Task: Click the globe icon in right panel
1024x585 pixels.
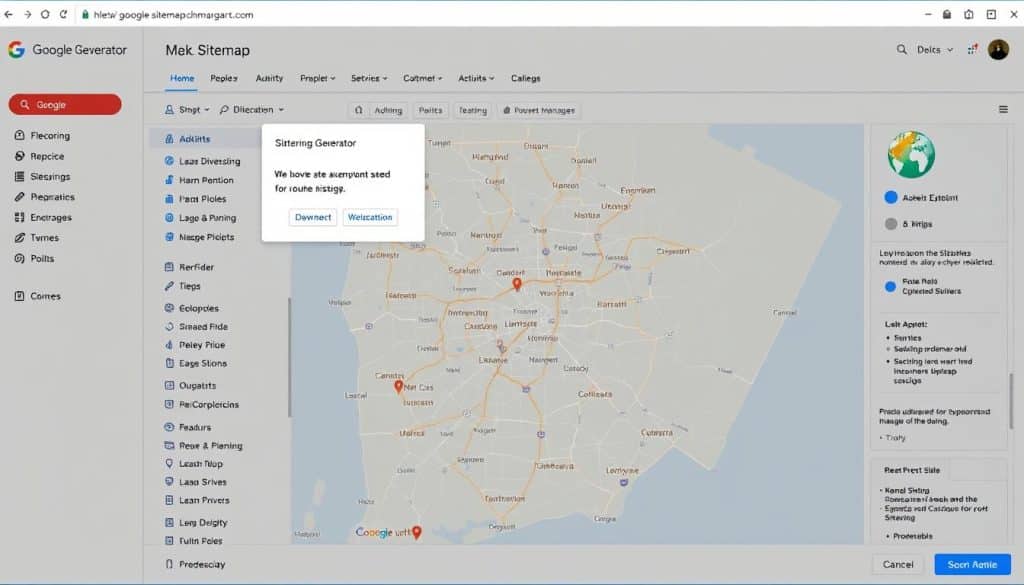Action: click(x=911, y=155)
